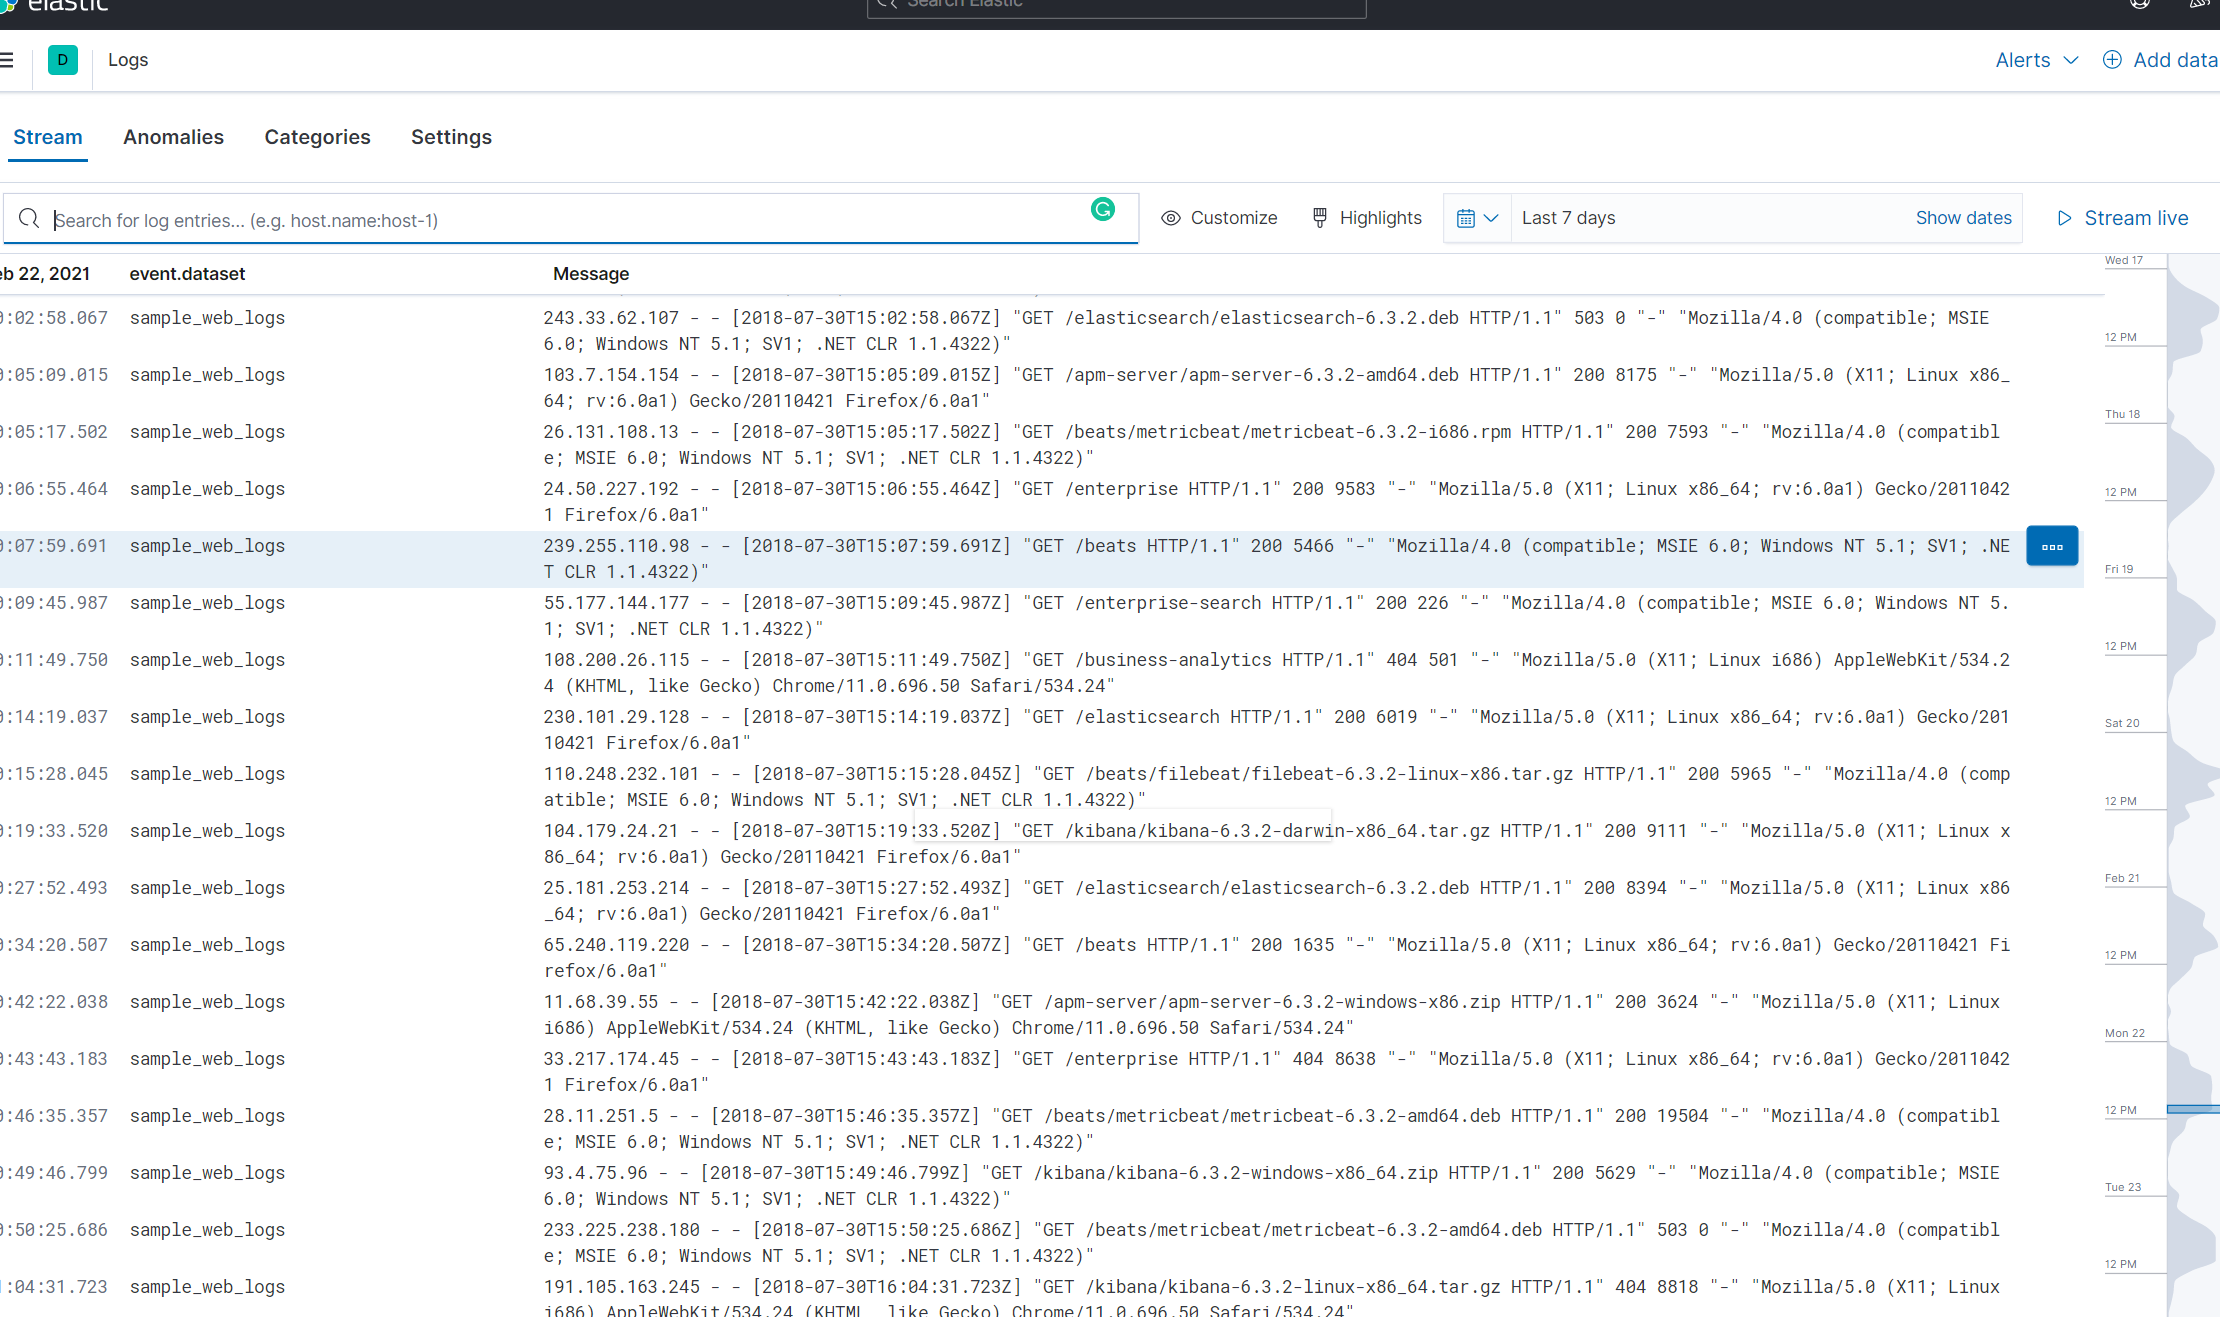Image resolution: width=2220 pixels, height=1317 pixels.
Task: Click the Logs breadcrumb
Action: tap(128, 60)
